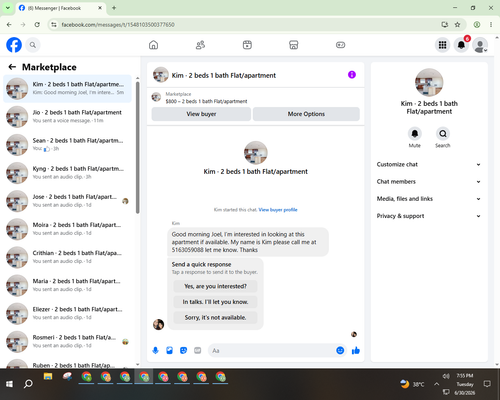This screenshot has width=500, height=400.
Task: Click View buyer button
Action: 201,114
